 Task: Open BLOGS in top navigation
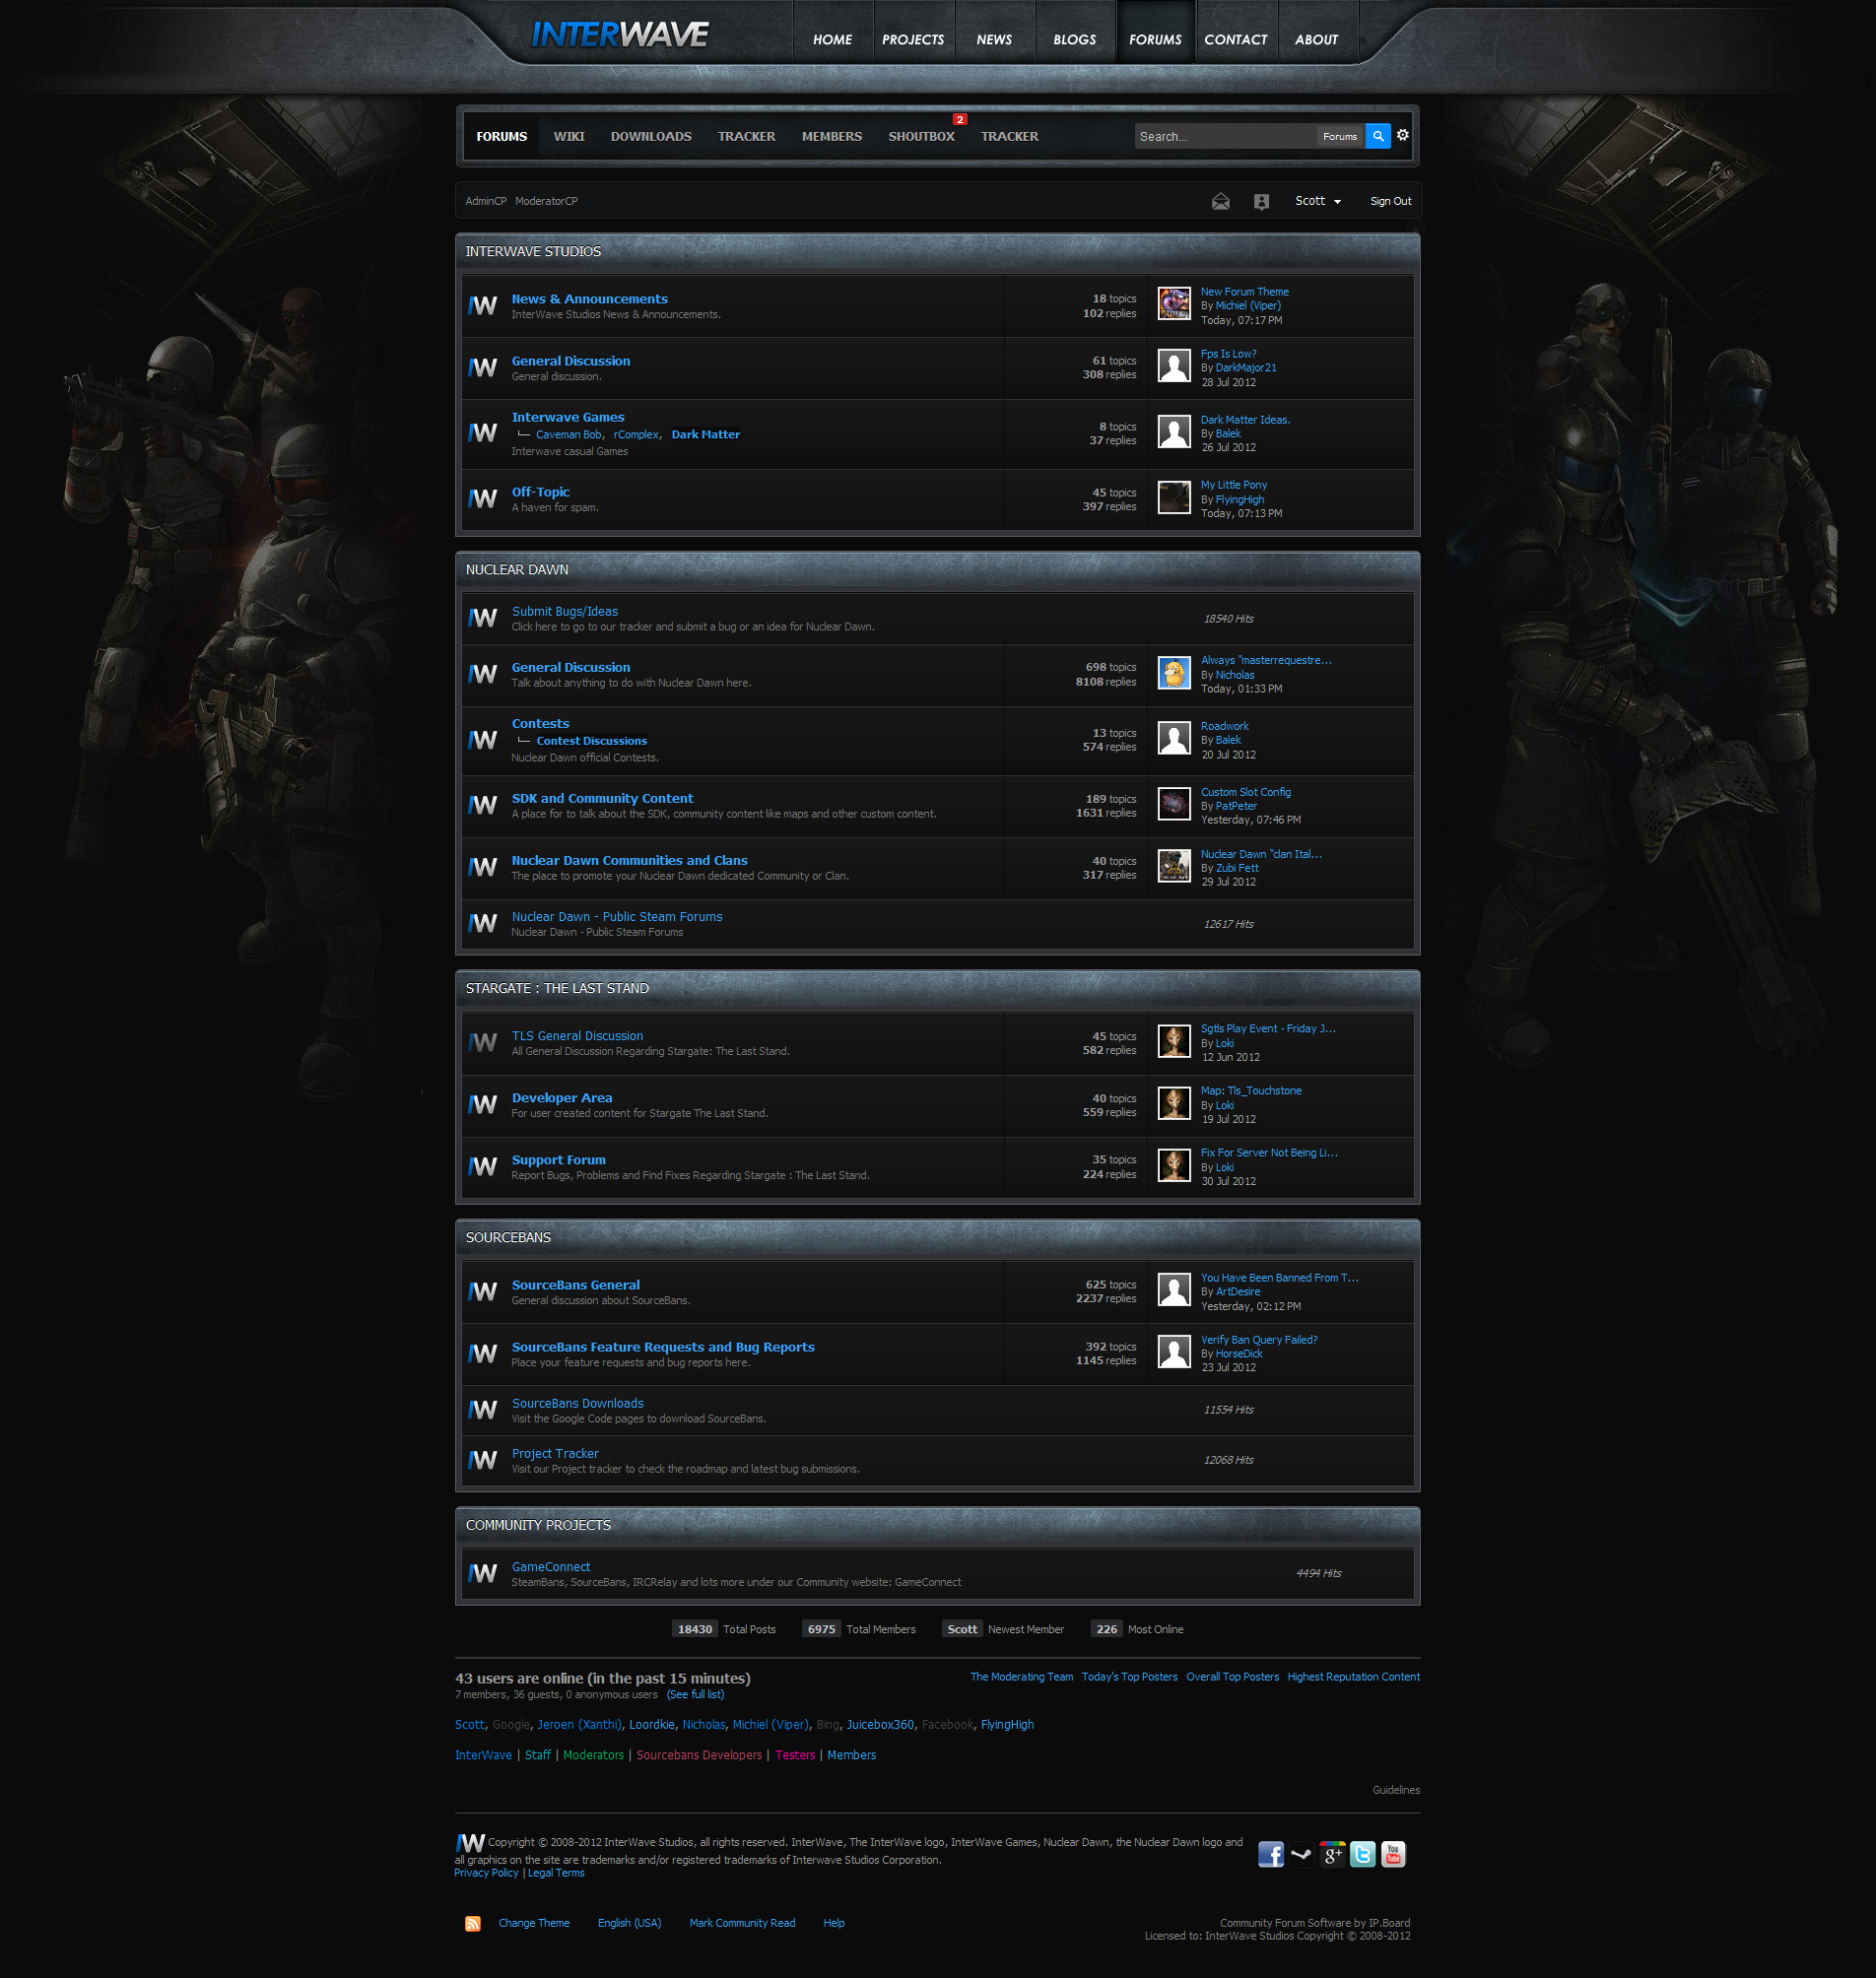pyautogui.click(x=1074, y=40)
